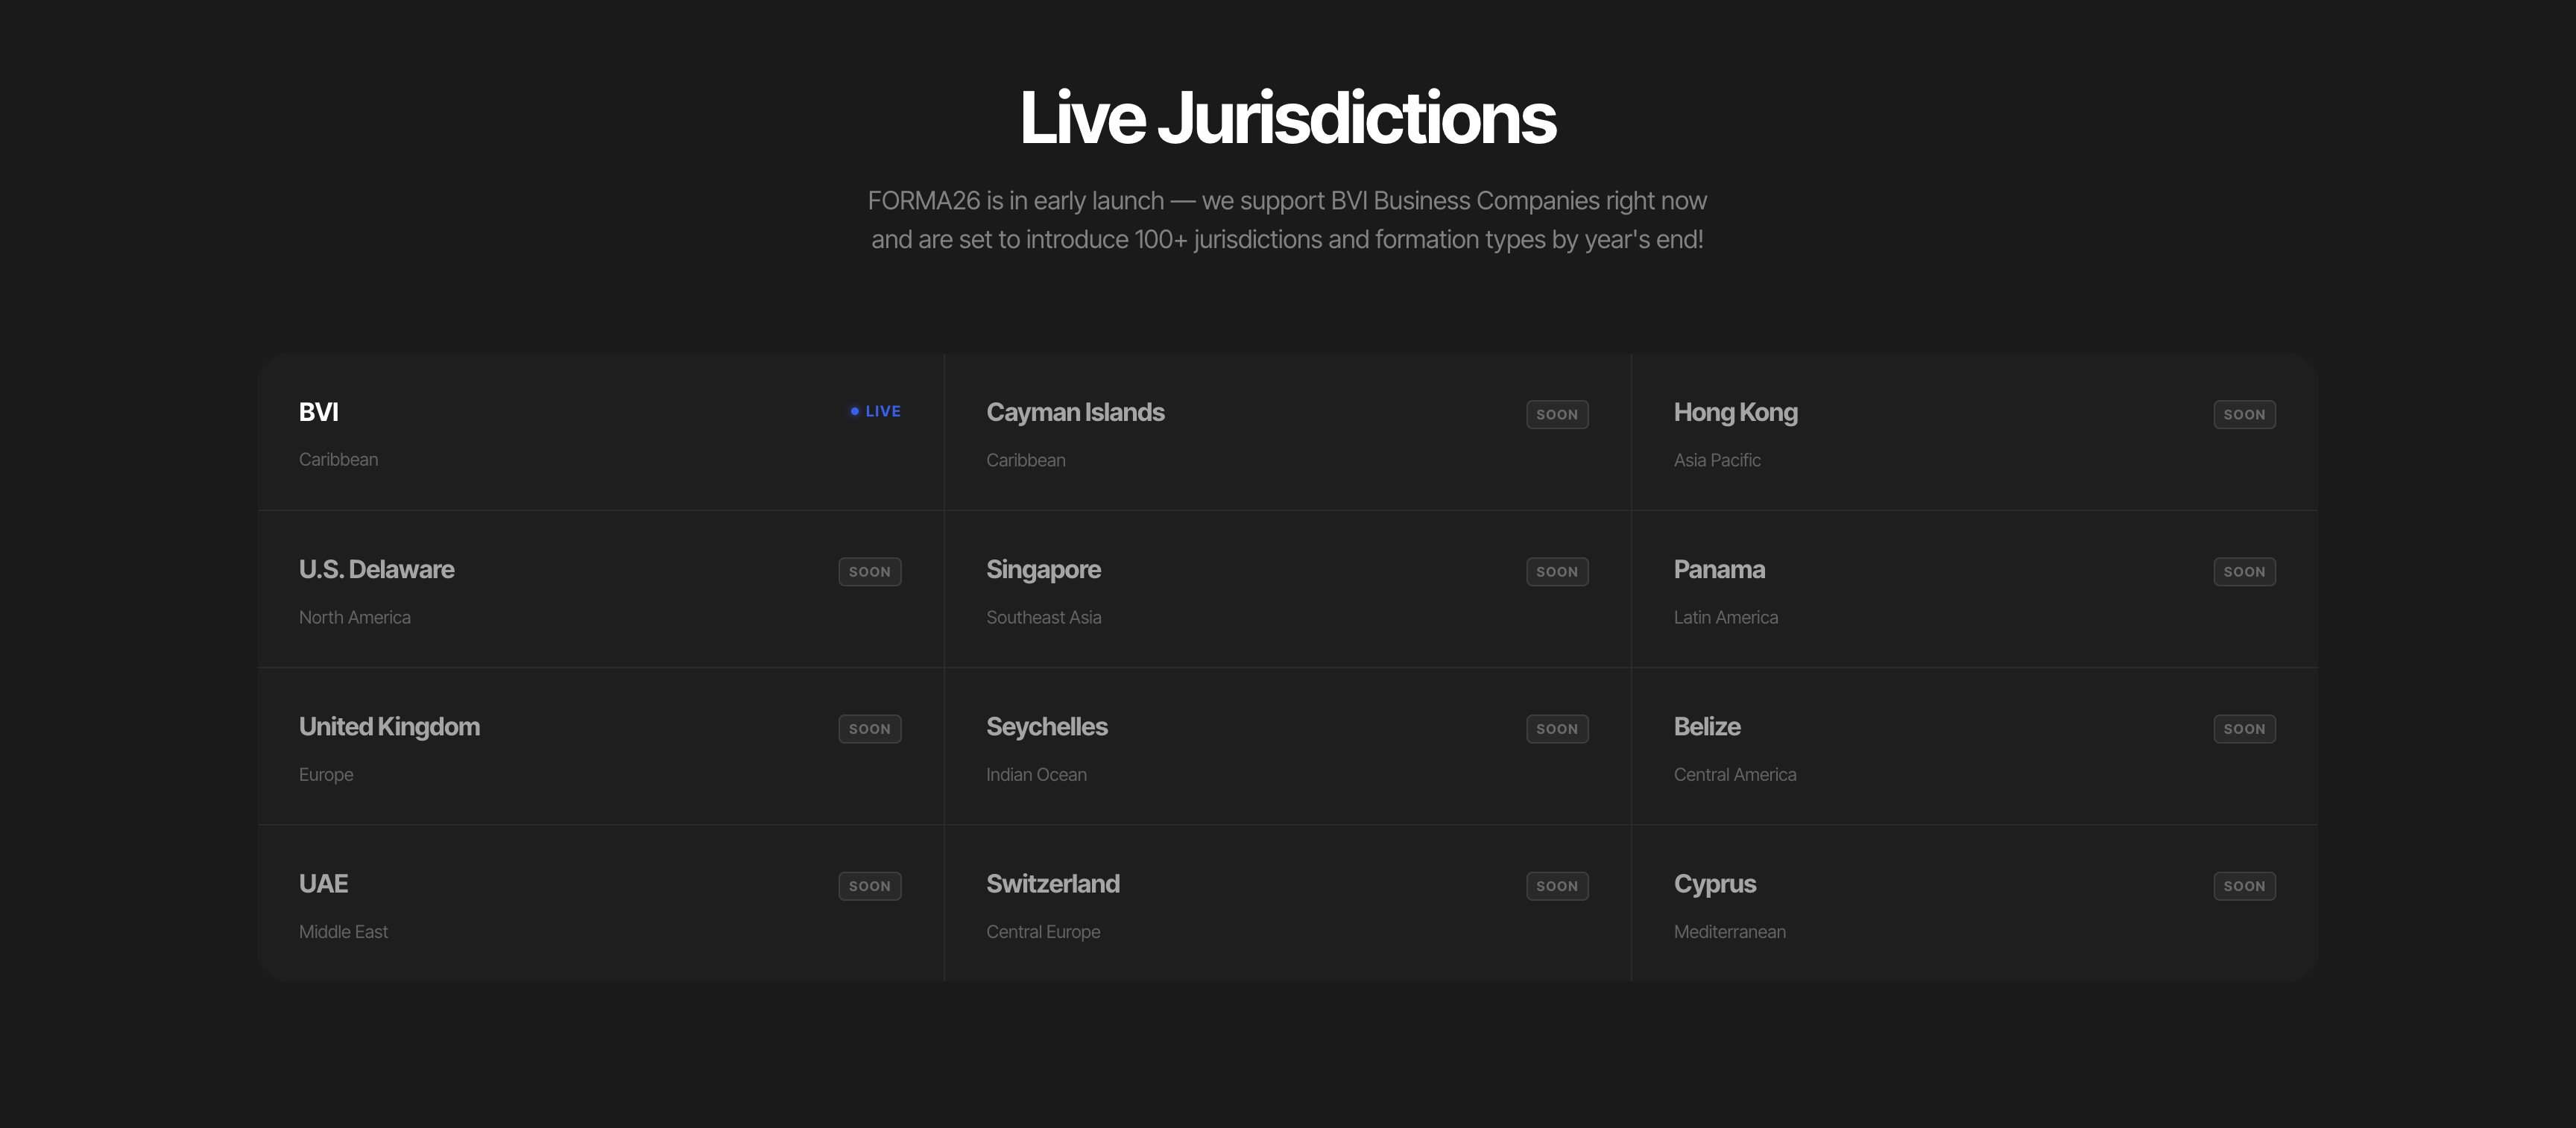Viewport: 2576px width, 1128px height.
Task: Select the Cayman Islands jurisdiction name
Action: tap(1075, 412)
